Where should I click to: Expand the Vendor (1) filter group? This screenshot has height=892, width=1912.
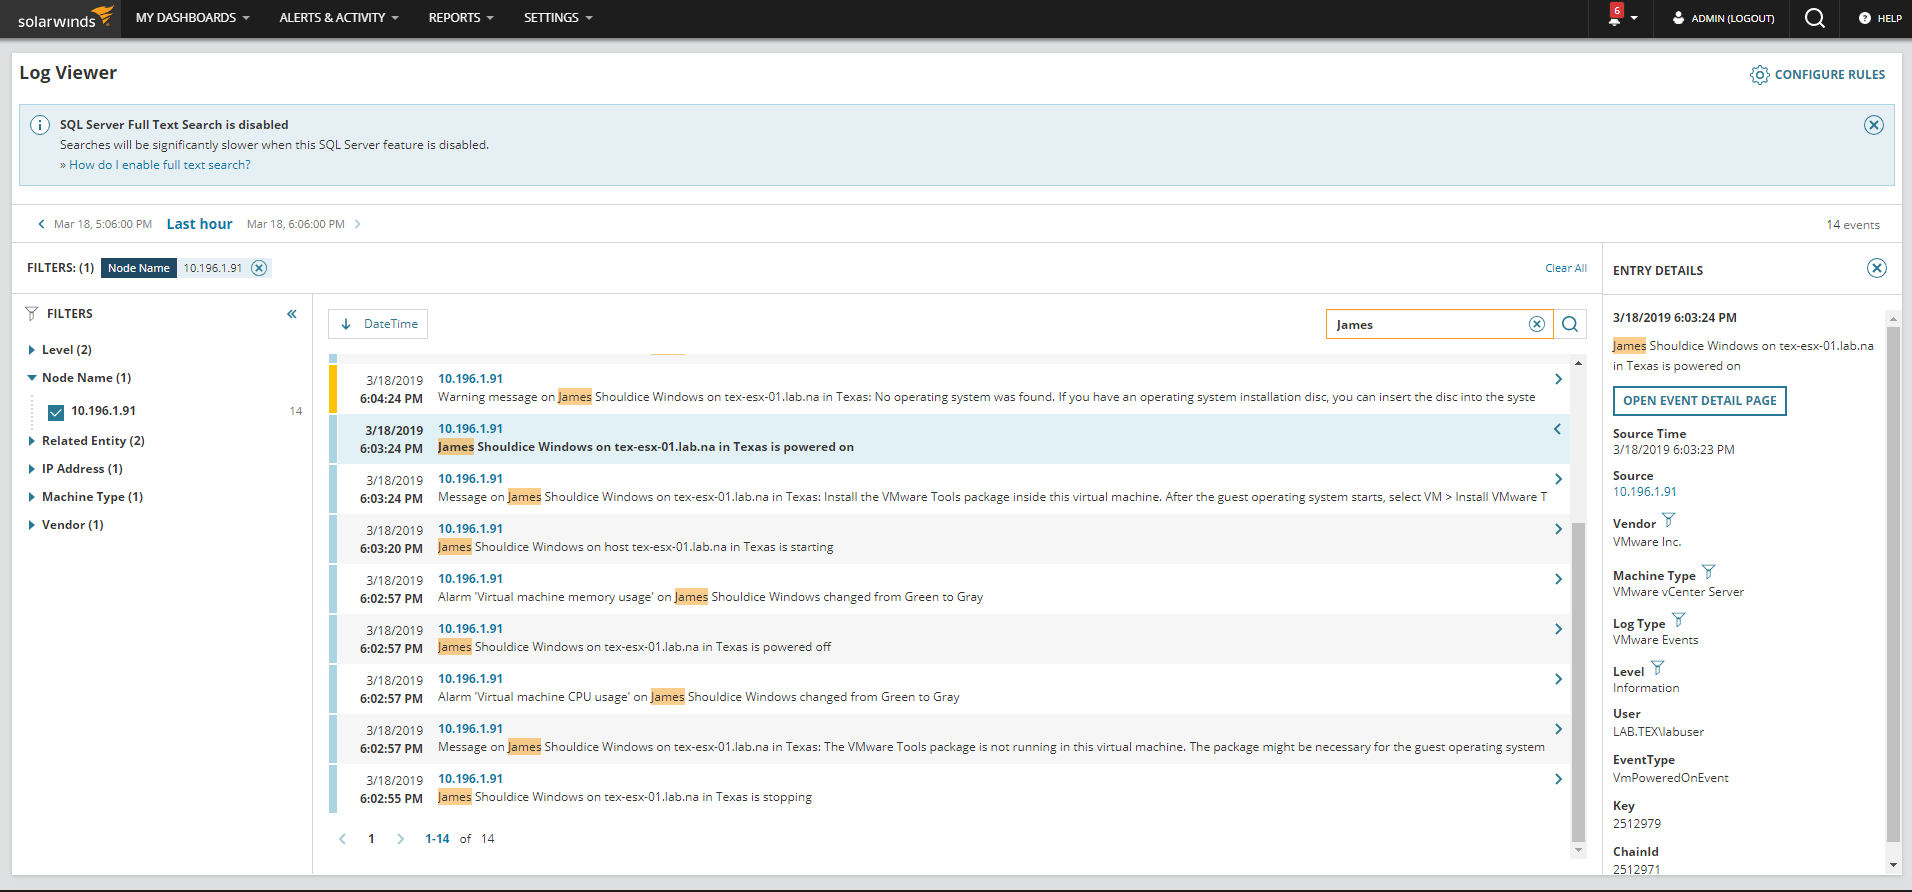click(32, 525)
